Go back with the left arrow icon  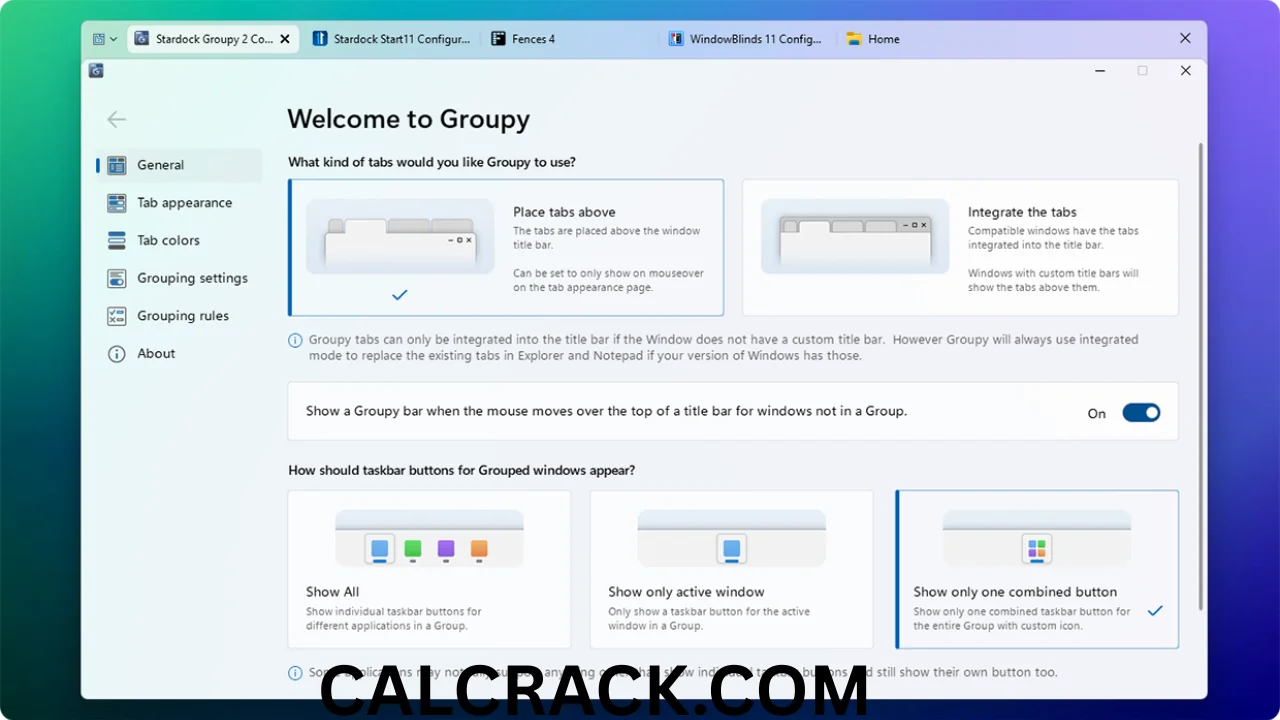117,120
